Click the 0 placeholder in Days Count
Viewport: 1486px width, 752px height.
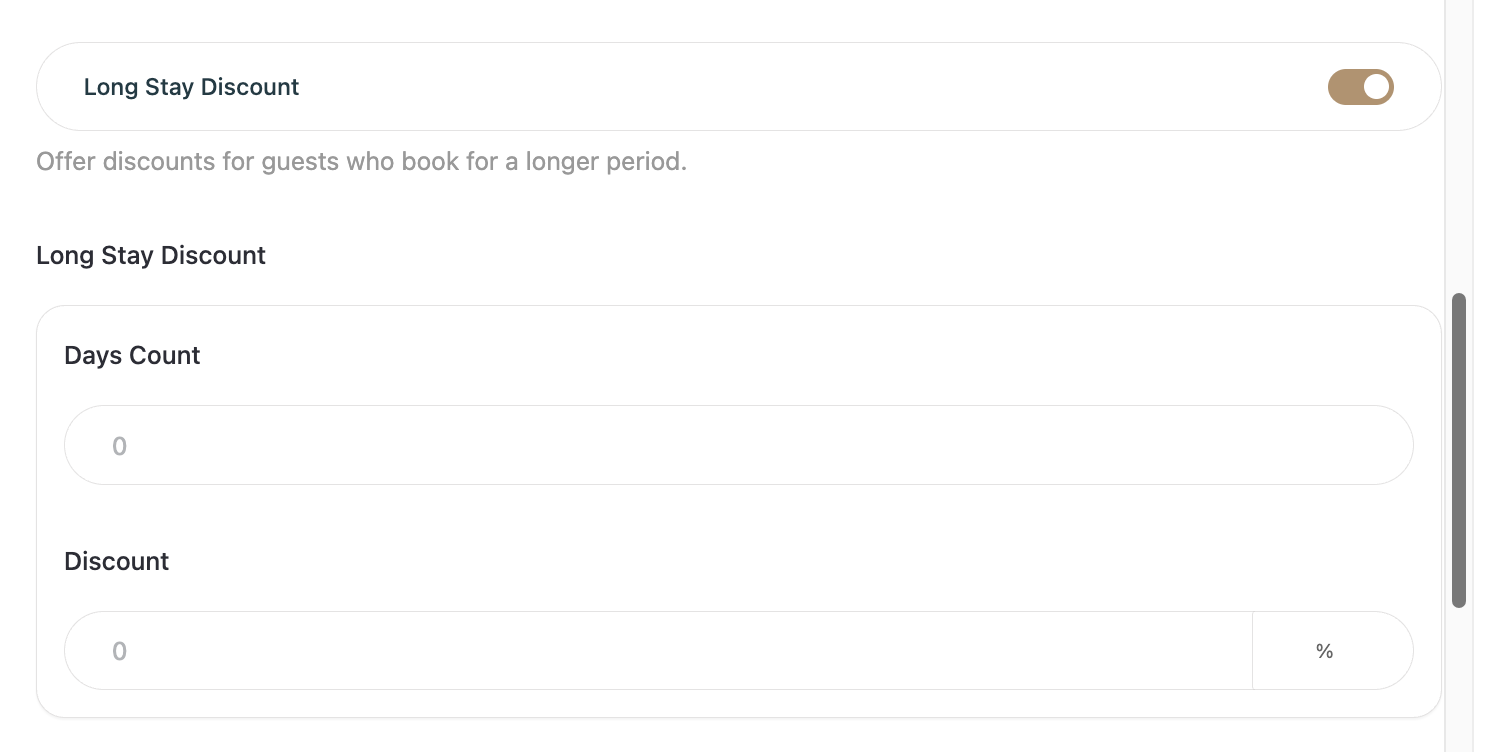(119, 446)
